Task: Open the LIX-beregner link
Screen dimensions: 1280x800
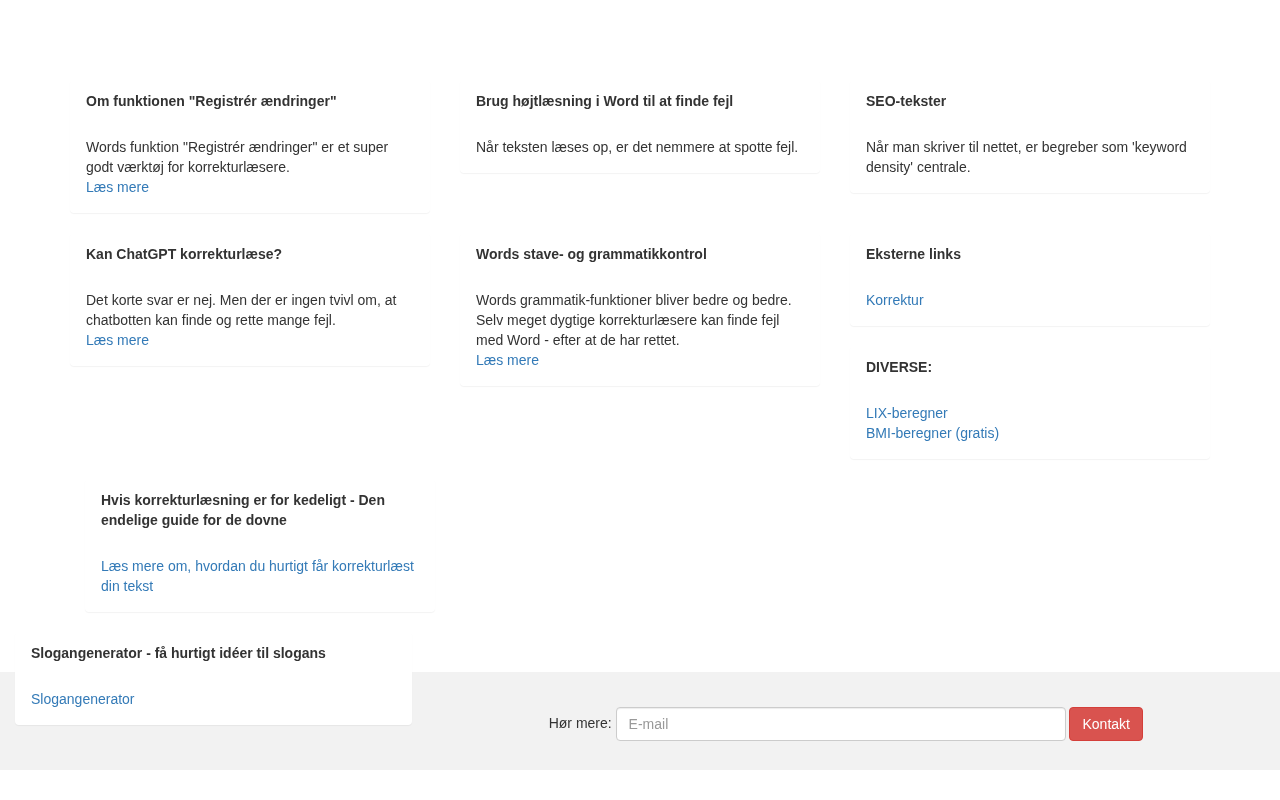Action: pyautogui.click(x=906, y=413)
